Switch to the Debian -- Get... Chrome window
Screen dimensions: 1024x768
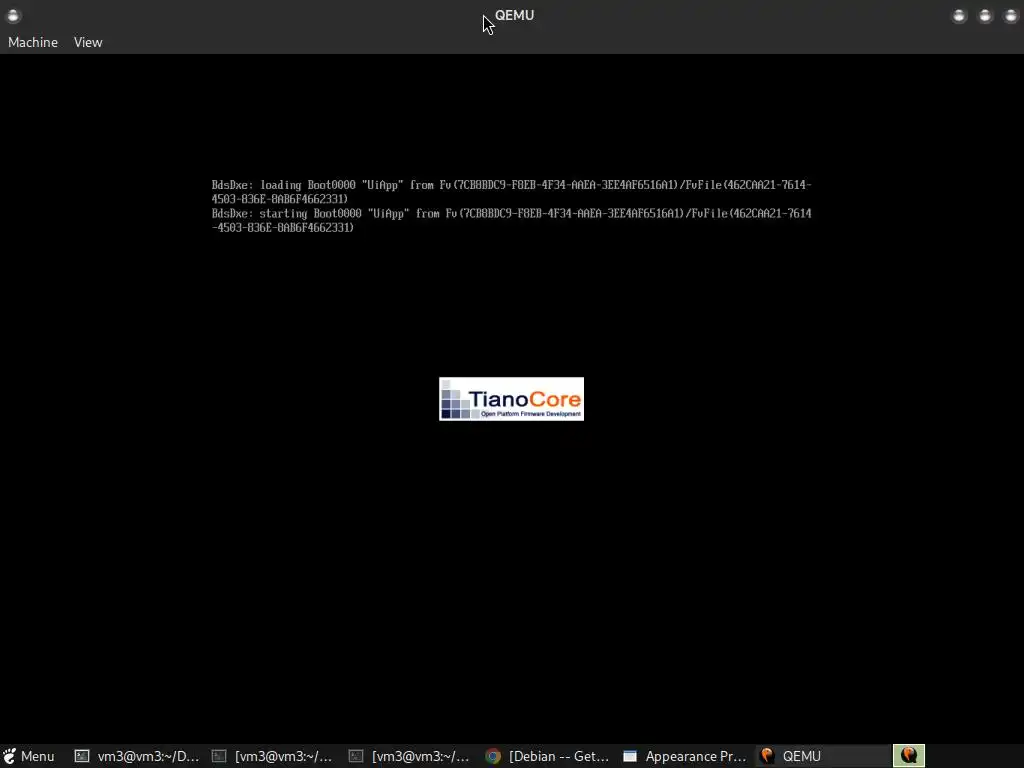[549, 756]
